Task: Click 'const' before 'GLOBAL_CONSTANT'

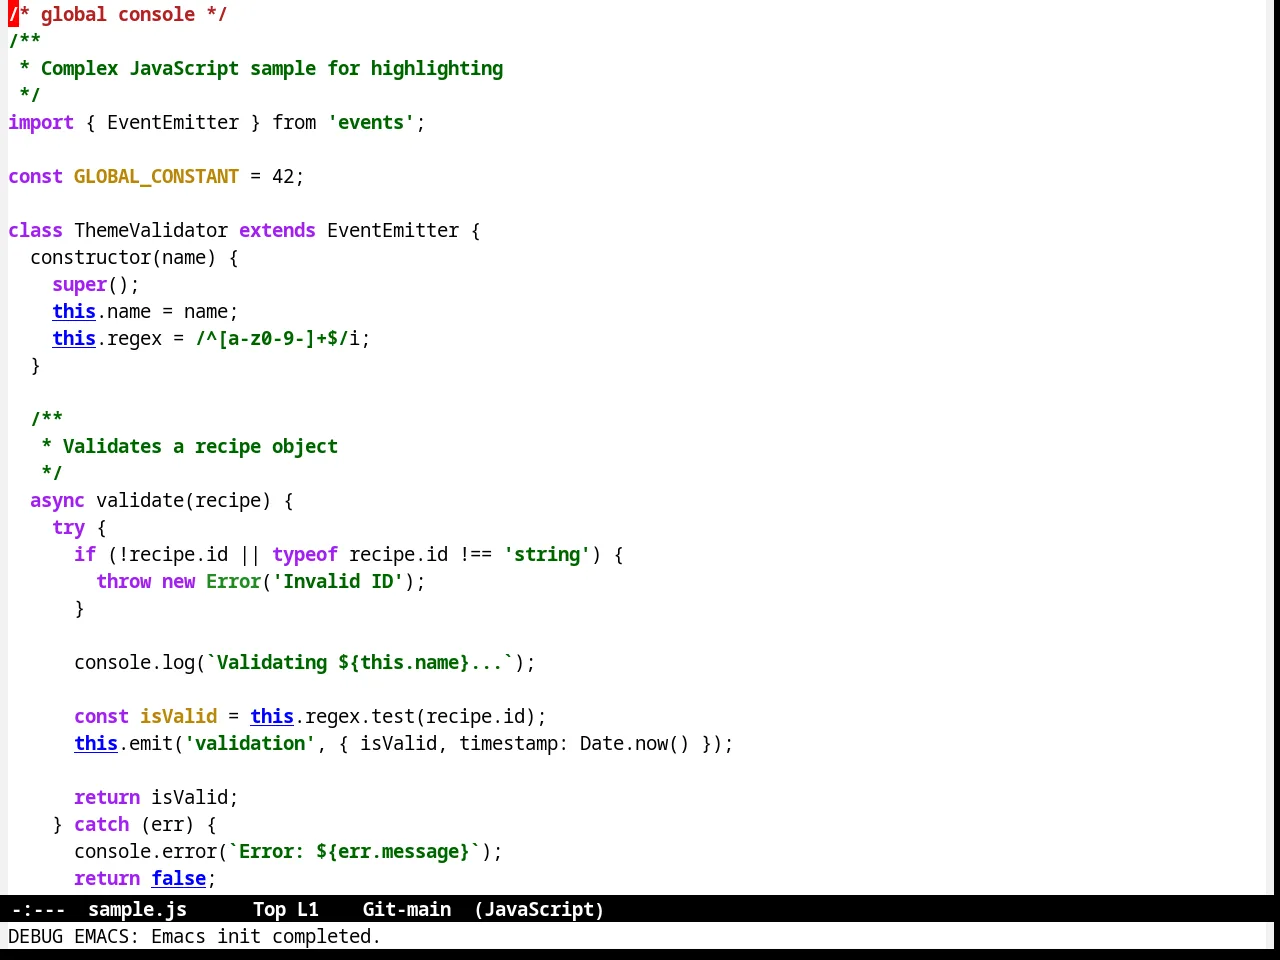Action: click(x=35, y=176)
